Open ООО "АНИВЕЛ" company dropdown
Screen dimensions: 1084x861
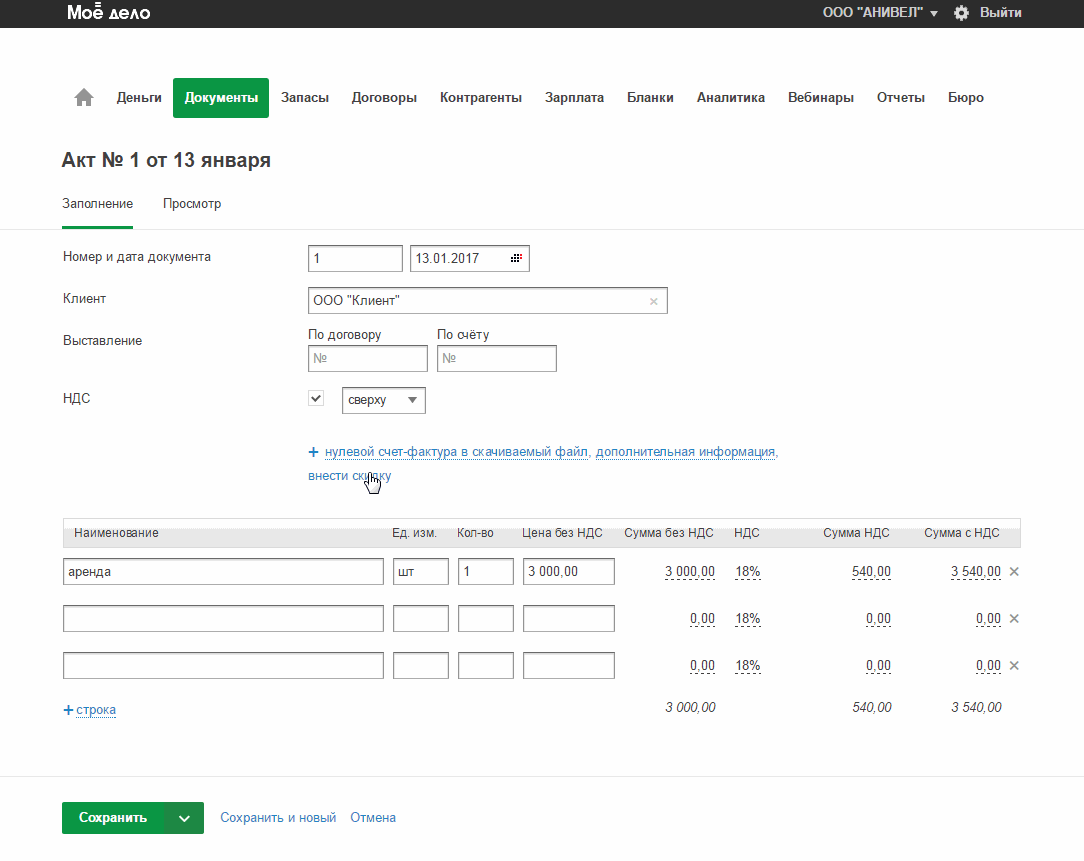coord(880,13)
